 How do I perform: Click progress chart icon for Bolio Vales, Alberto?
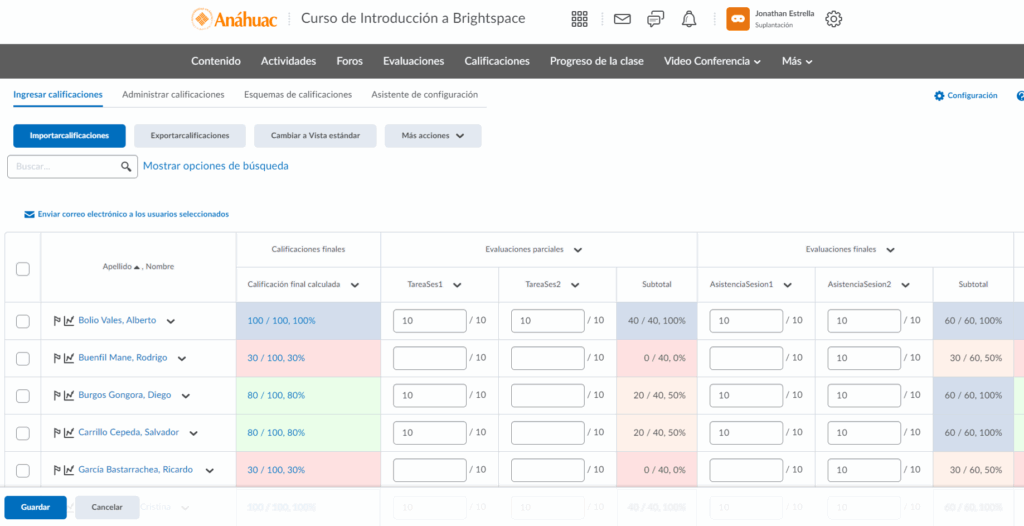click(x=69, y=321)
